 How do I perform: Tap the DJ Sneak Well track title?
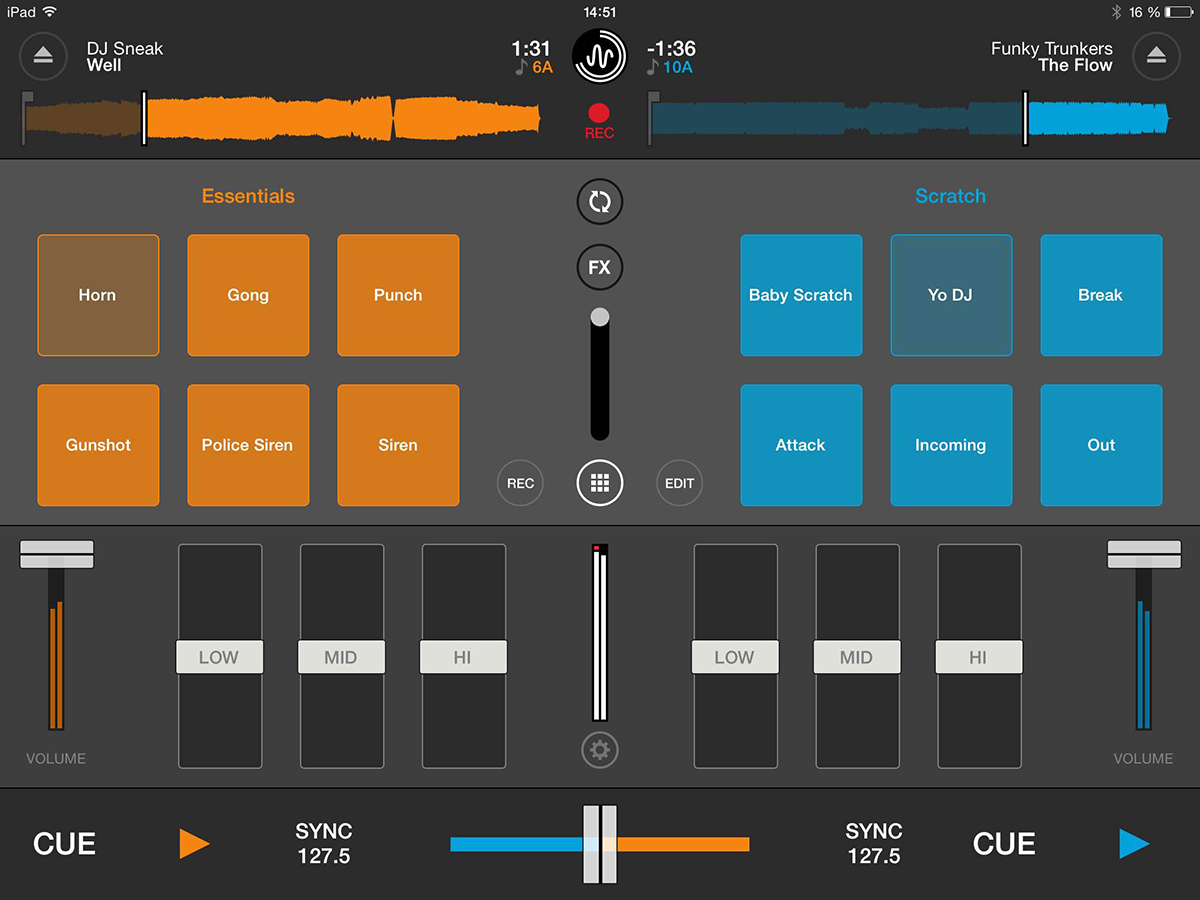coord(124,56)
